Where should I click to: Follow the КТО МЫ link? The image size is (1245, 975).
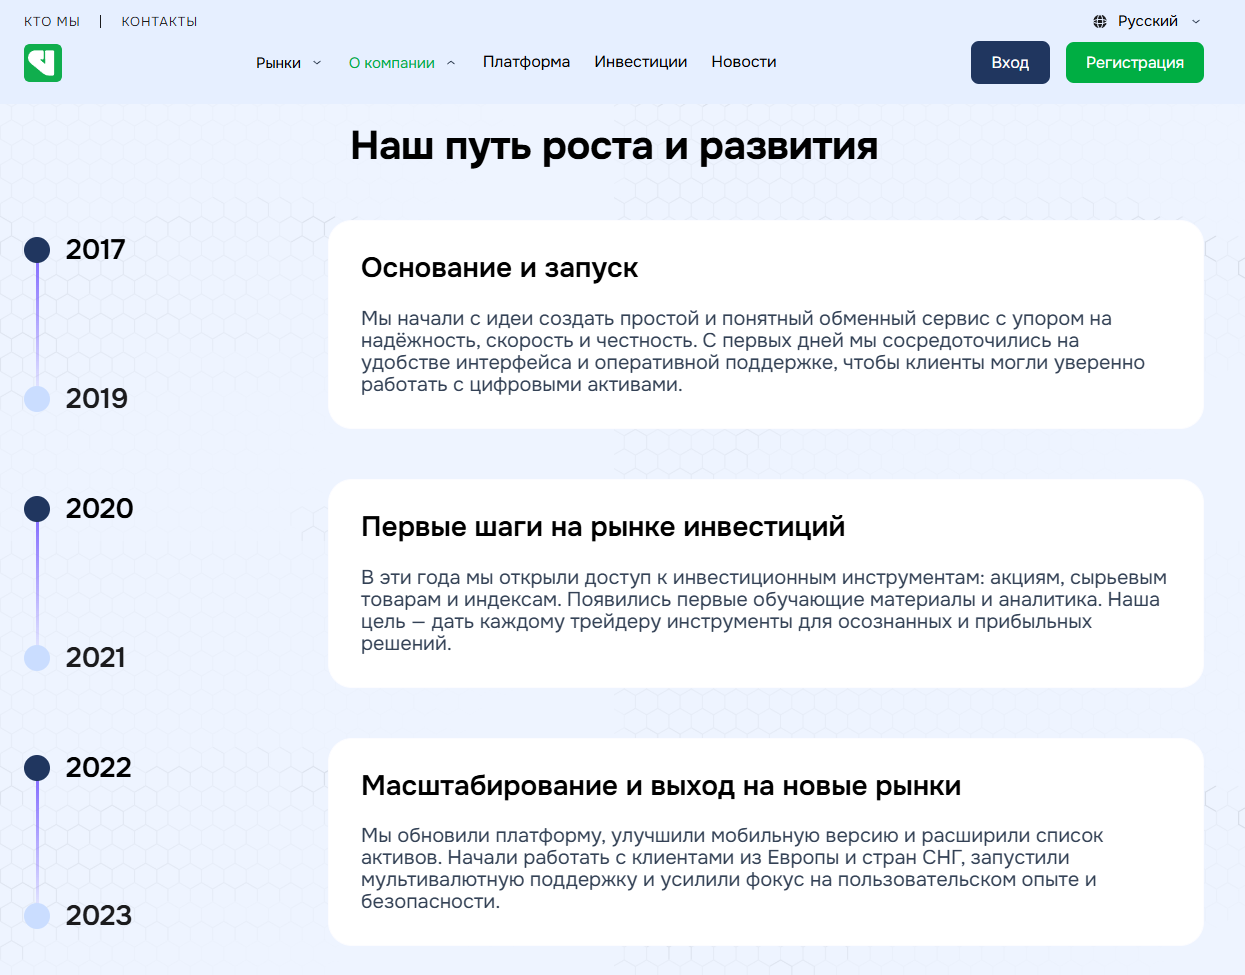pyautogui.click(x=52, y=21)
